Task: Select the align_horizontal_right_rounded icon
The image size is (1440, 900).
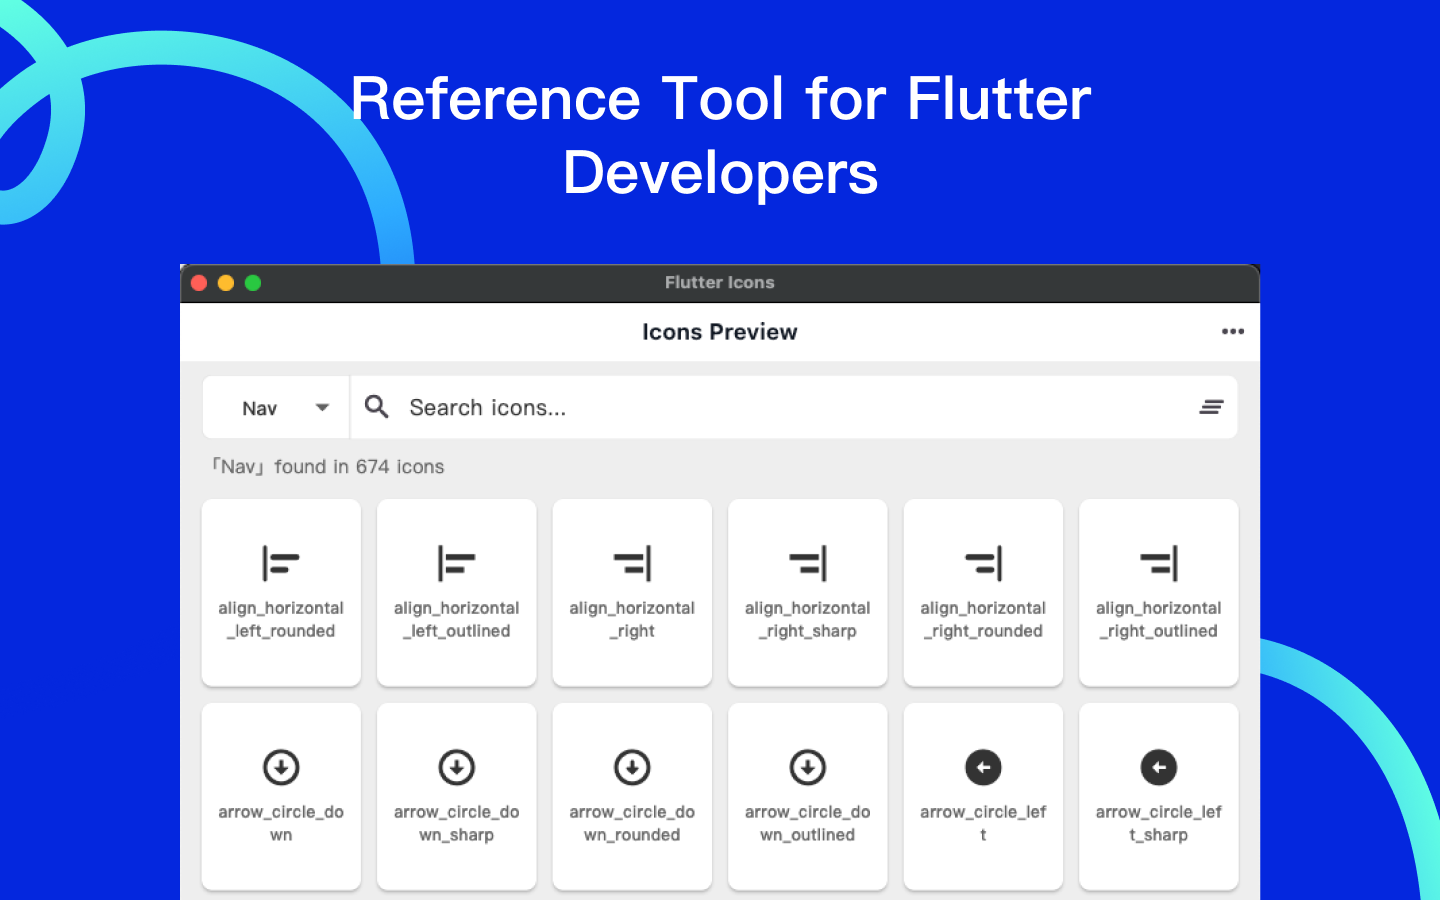Action: click(x=983, y=592)
